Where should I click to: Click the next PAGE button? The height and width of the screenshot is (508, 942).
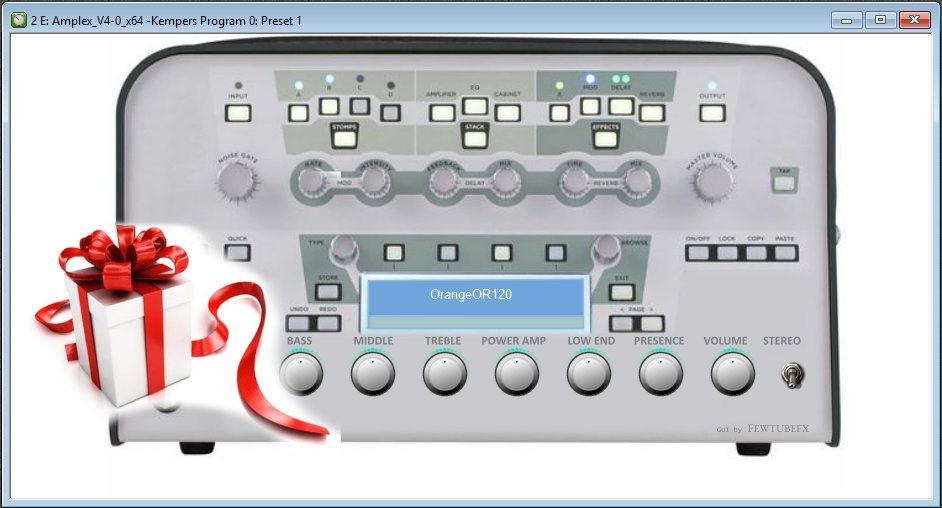pyautogui.click(x=651, y=324)
